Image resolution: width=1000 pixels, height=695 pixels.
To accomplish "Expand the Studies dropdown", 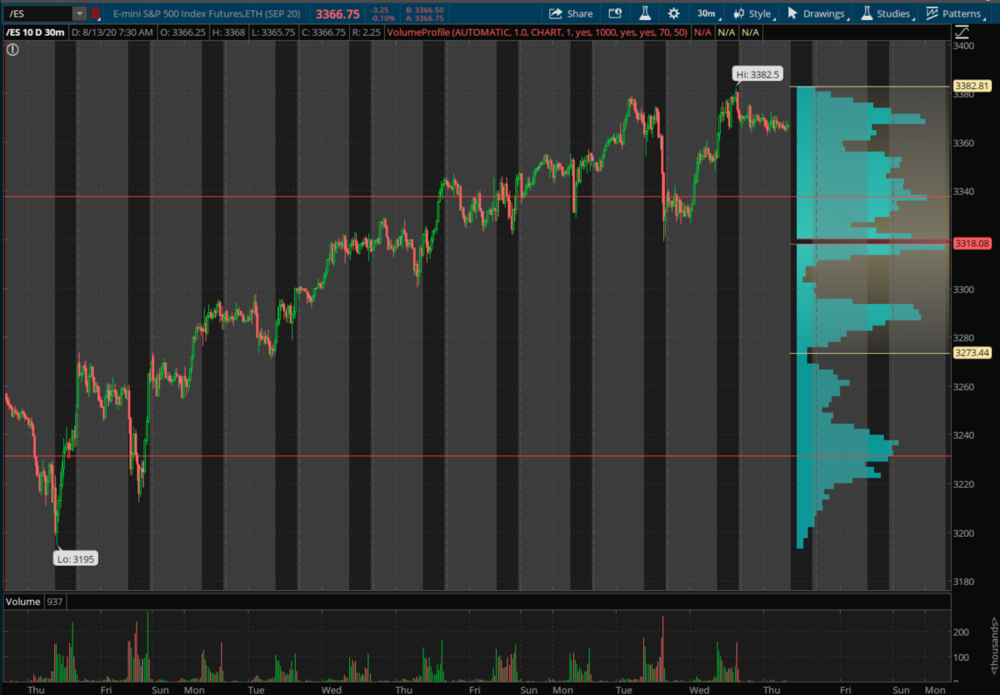I will (885, 14).
